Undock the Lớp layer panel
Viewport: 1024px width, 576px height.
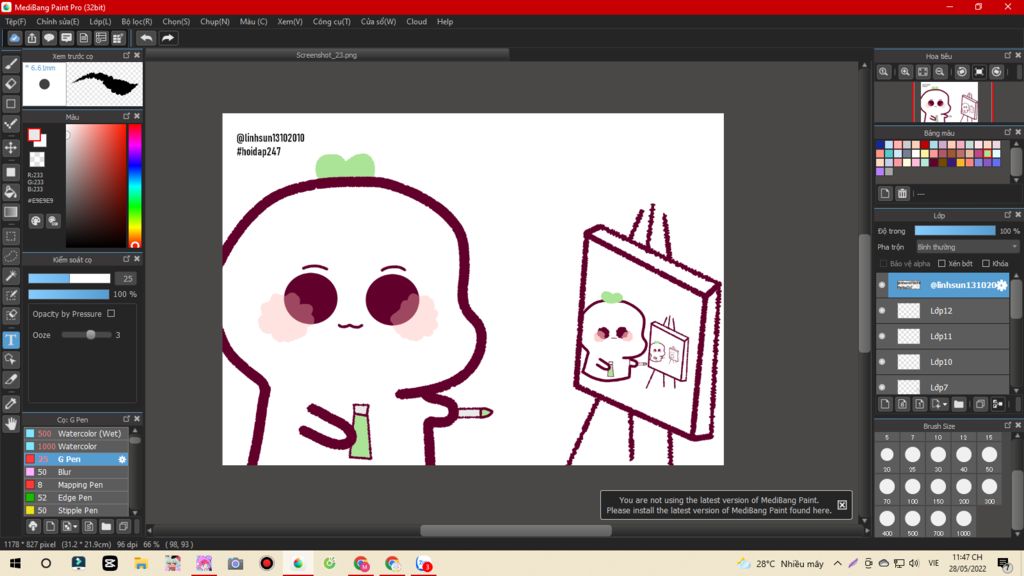(x=1008, y=215)
